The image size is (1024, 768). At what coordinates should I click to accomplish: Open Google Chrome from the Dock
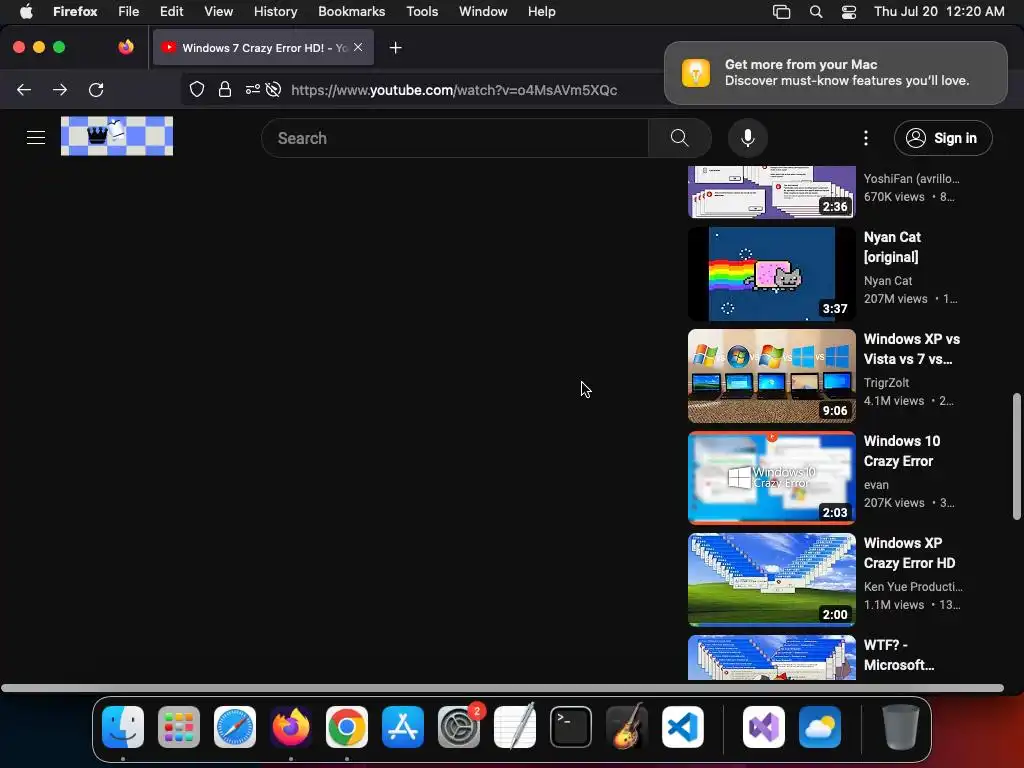click(347, 727)
